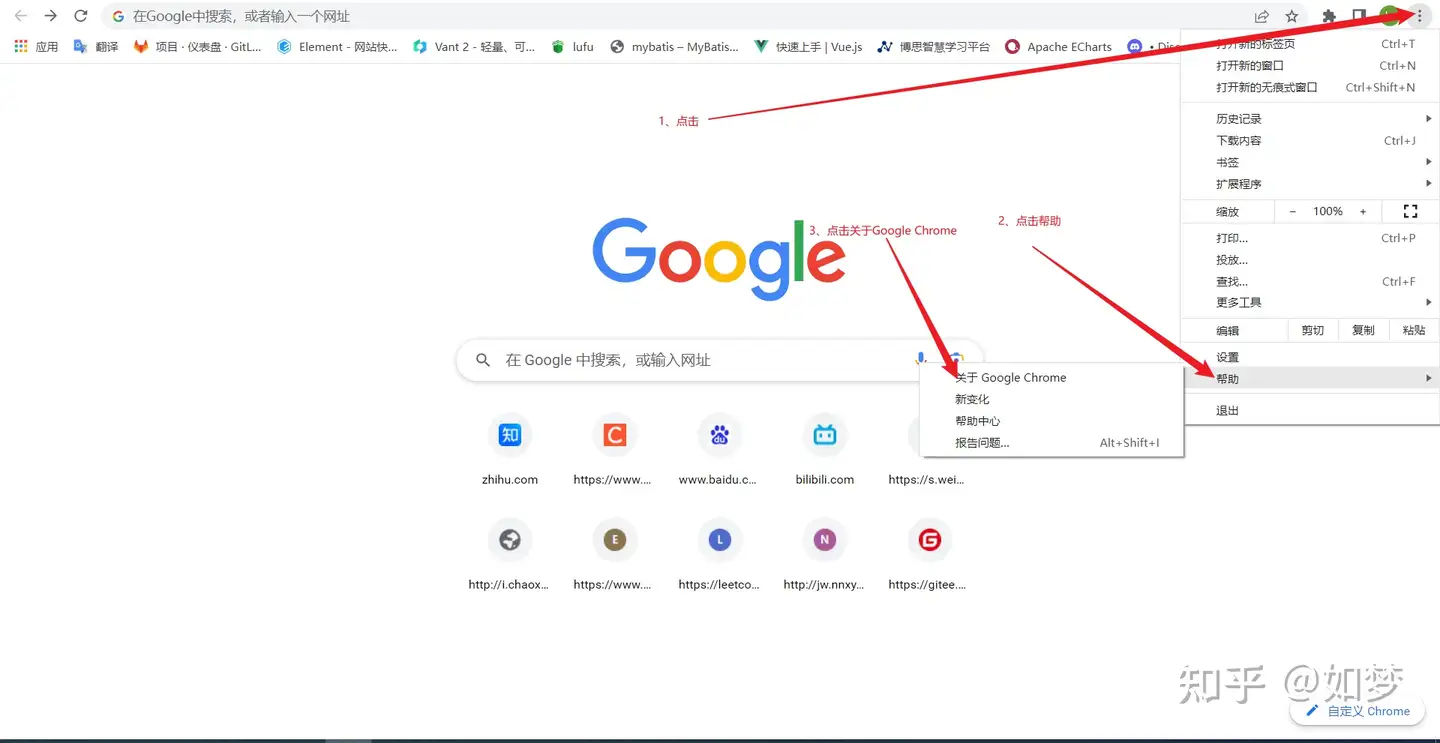Image resolution: width=1440 pixels, height=743 pixels.
Task: Expand the 更多工具 submenu
Action: [1310, 302]
